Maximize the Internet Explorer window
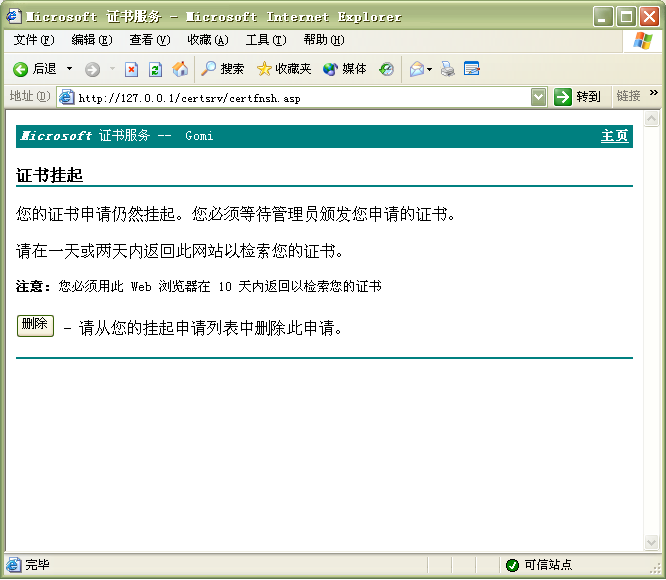 tap(626, 17)
